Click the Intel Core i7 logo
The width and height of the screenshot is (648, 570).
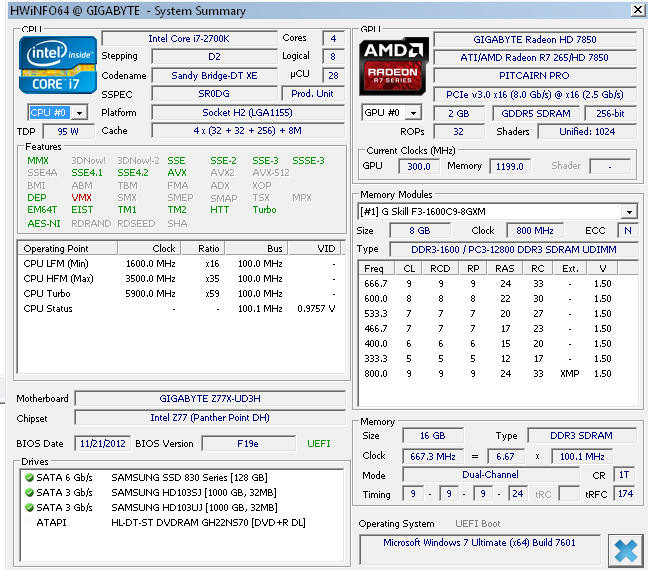(x=58, y=65)
